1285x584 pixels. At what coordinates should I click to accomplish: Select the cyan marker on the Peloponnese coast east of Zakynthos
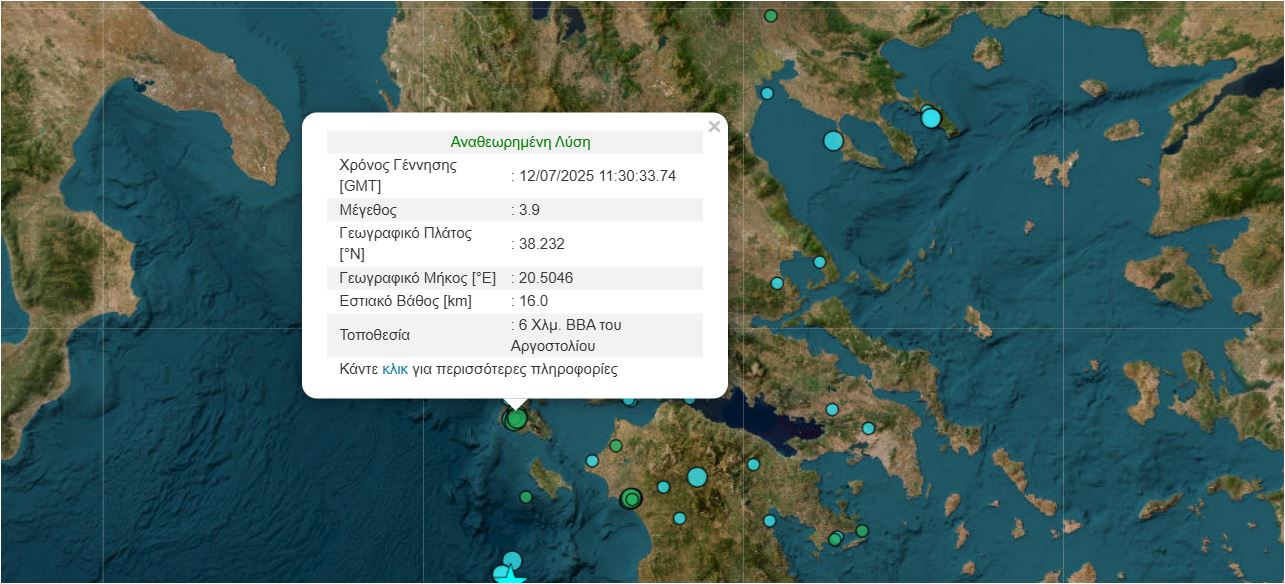[592, 461]
